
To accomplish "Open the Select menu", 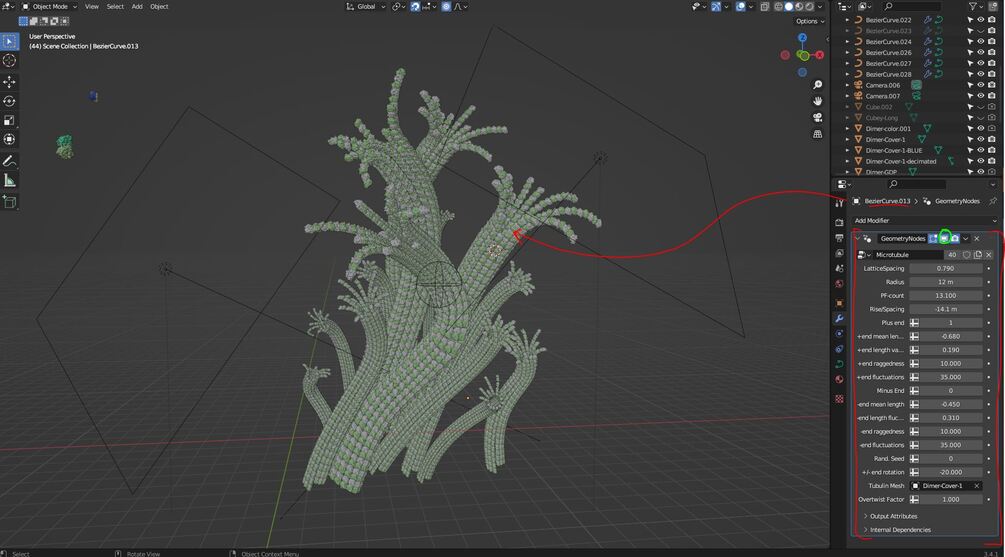I will tap(115, 6).
